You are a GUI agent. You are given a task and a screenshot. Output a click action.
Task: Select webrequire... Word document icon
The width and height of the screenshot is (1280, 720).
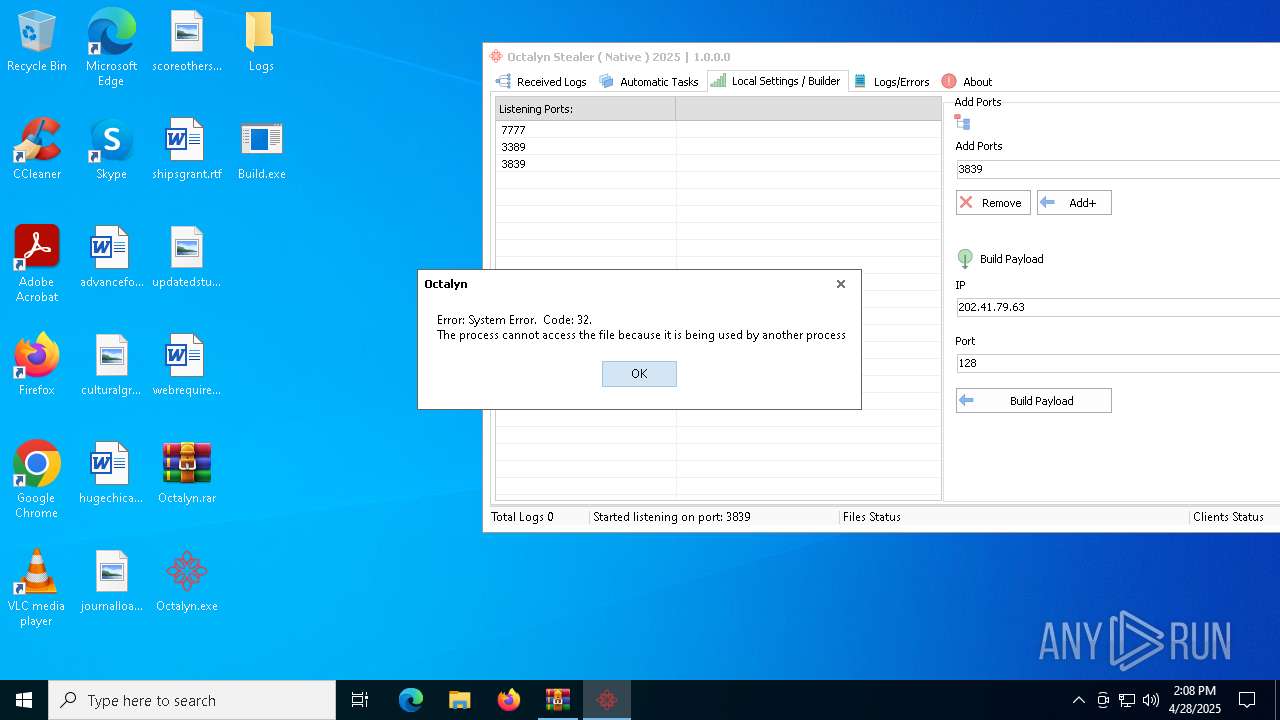pyautogui.click(x=187, y=366)
